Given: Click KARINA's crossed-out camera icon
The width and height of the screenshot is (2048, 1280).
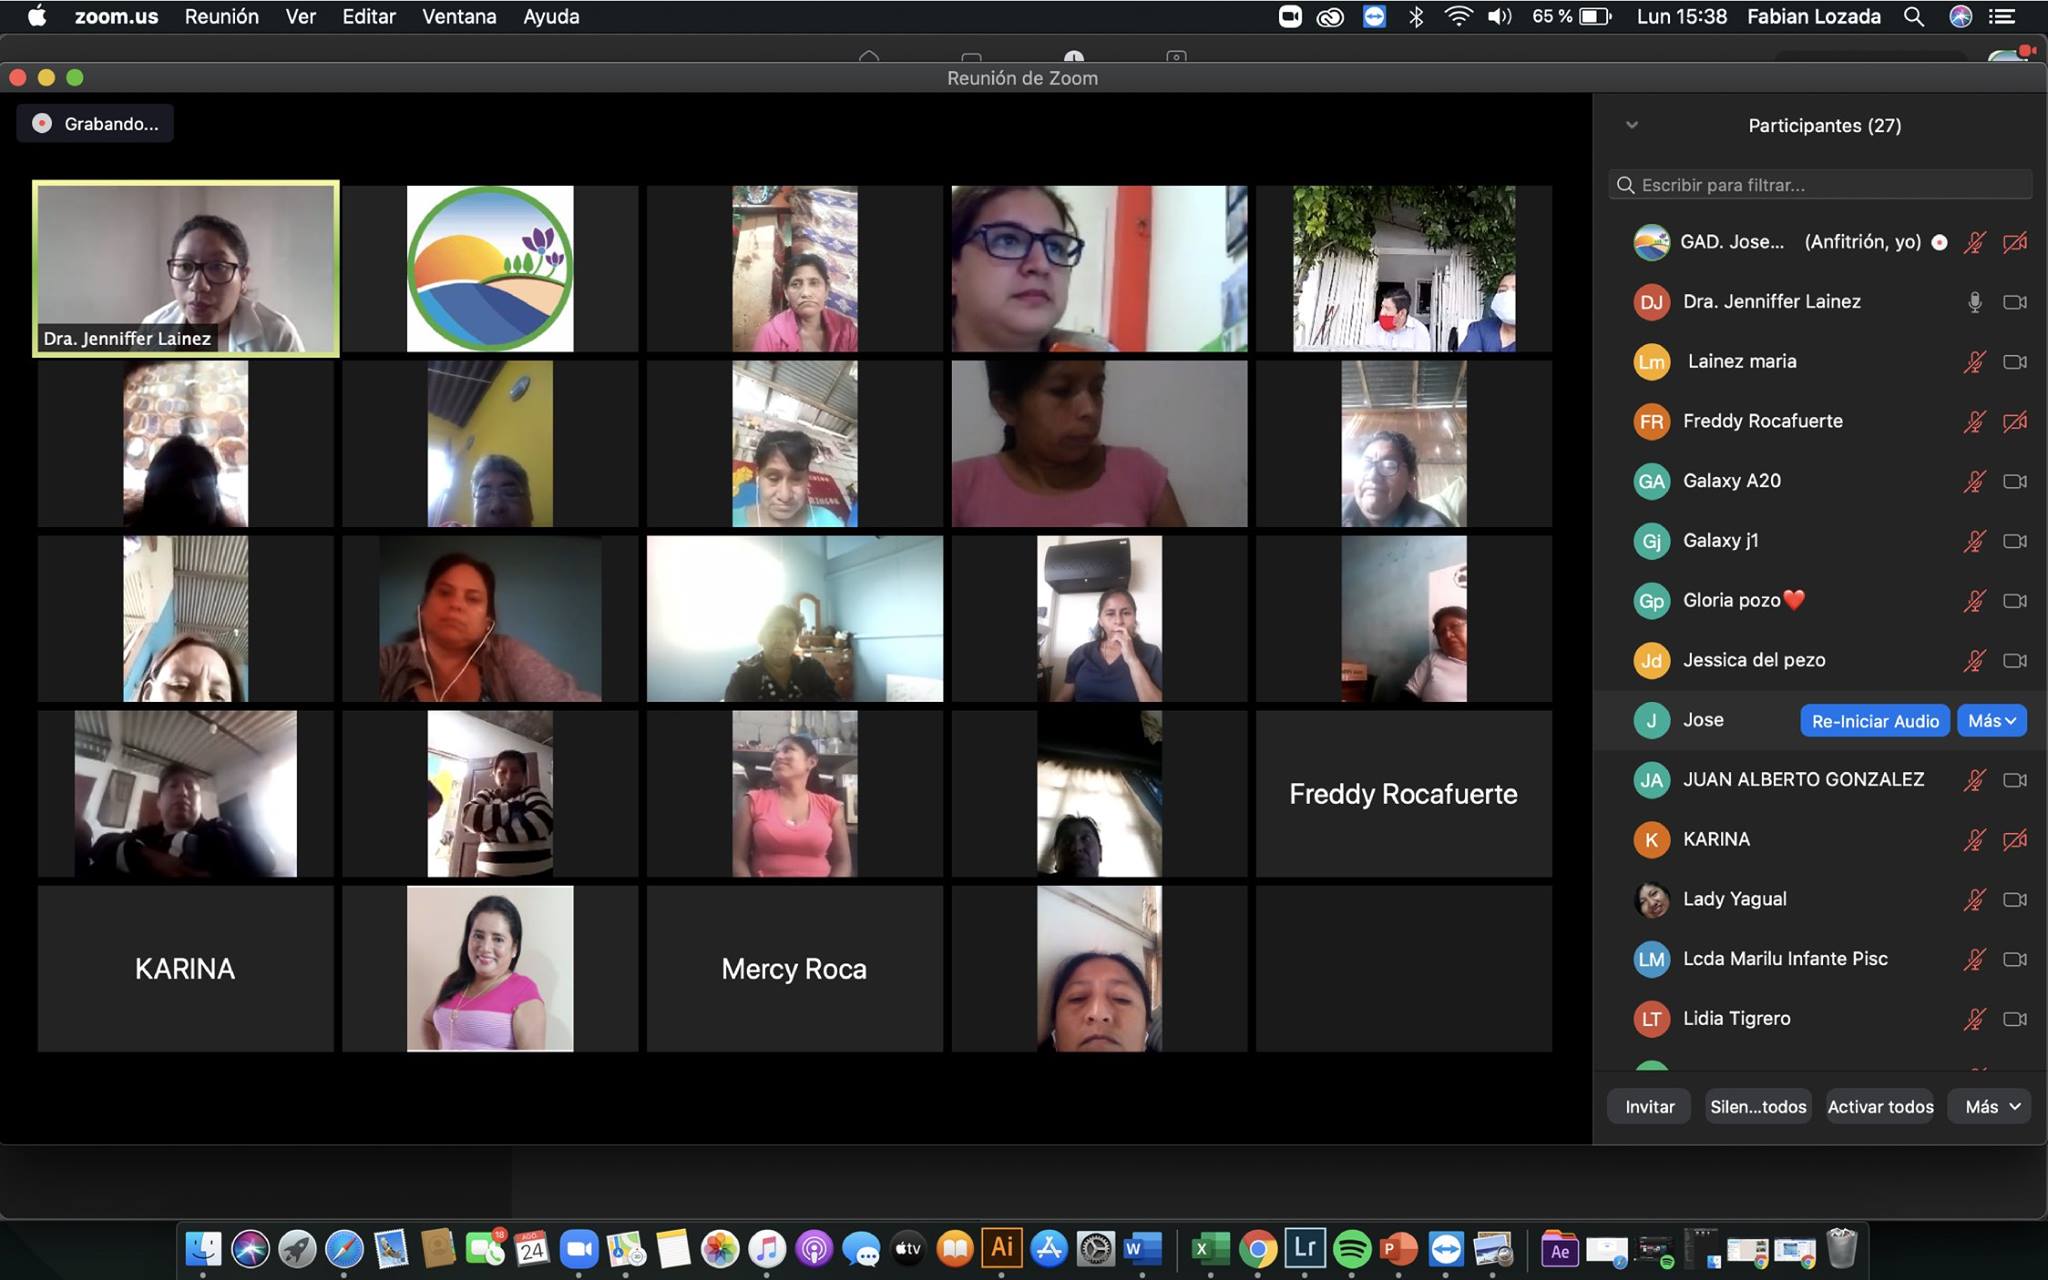Looking at the screenshot, I should pos(2014,840).
